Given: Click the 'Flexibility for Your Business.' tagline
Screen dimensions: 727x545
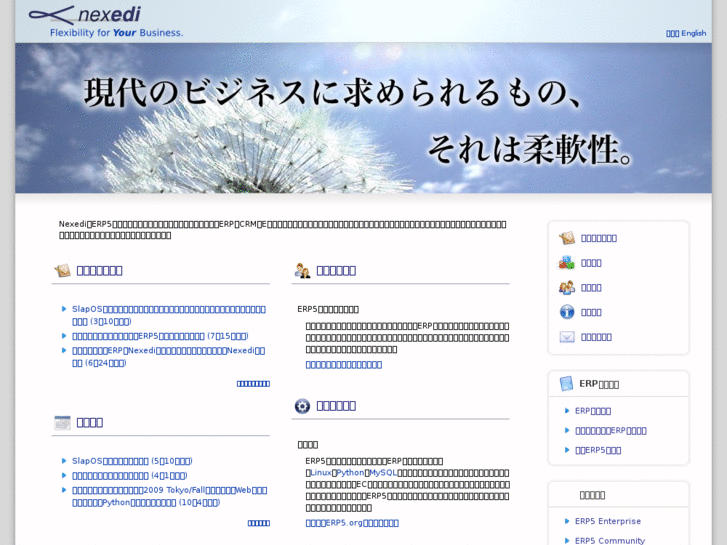Looking at the screenshot, I should click(117, 33).
